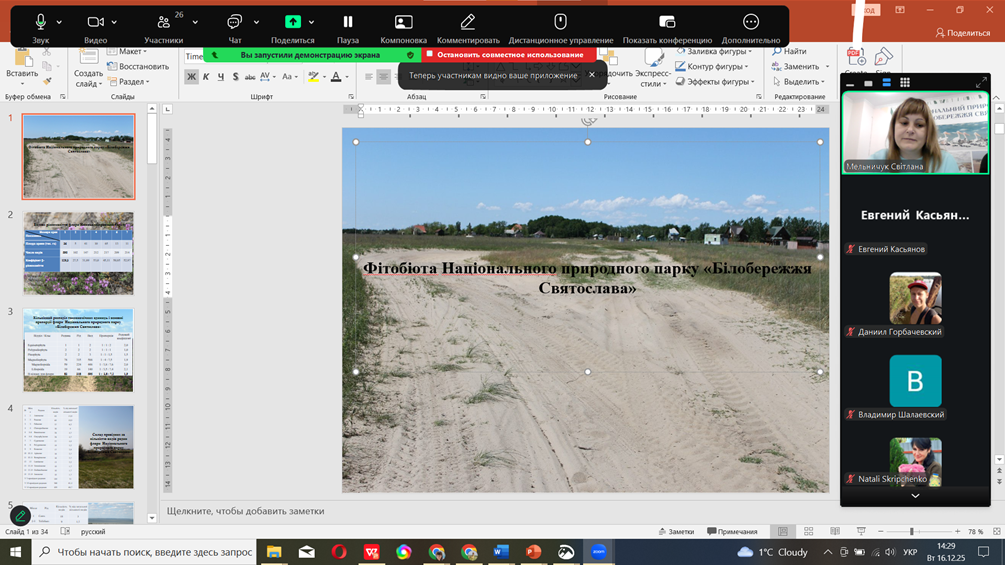Viewport: 1006px width, 565px height.
Task: Click Остановить совместное использование button
Action: [x=509, y=55]
